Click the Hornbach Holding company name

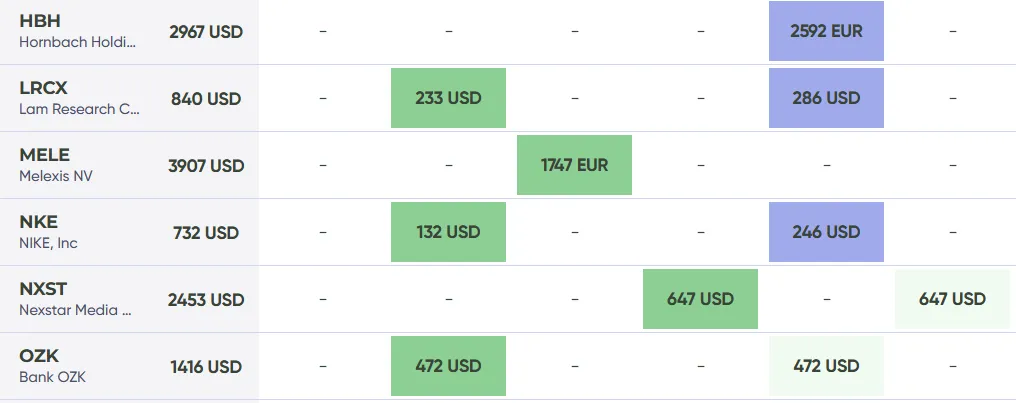(79, 42)
